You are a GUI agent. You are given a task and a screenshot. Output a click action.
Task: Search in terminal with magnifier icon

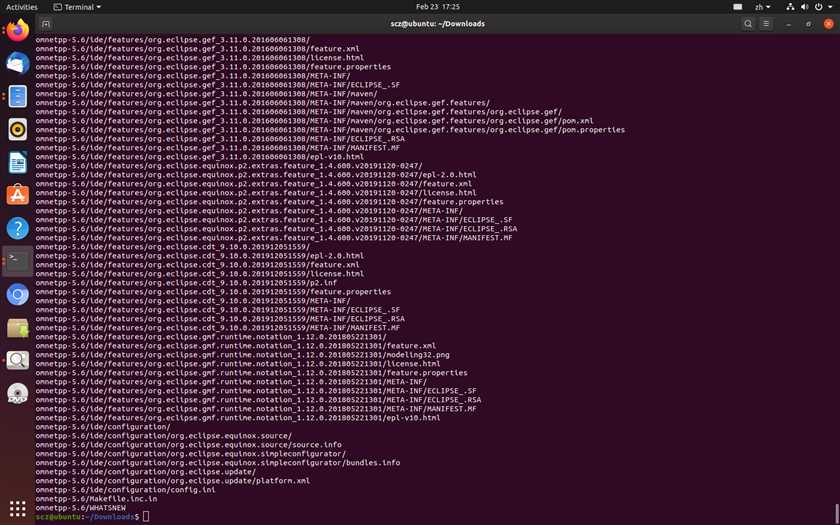748,24
